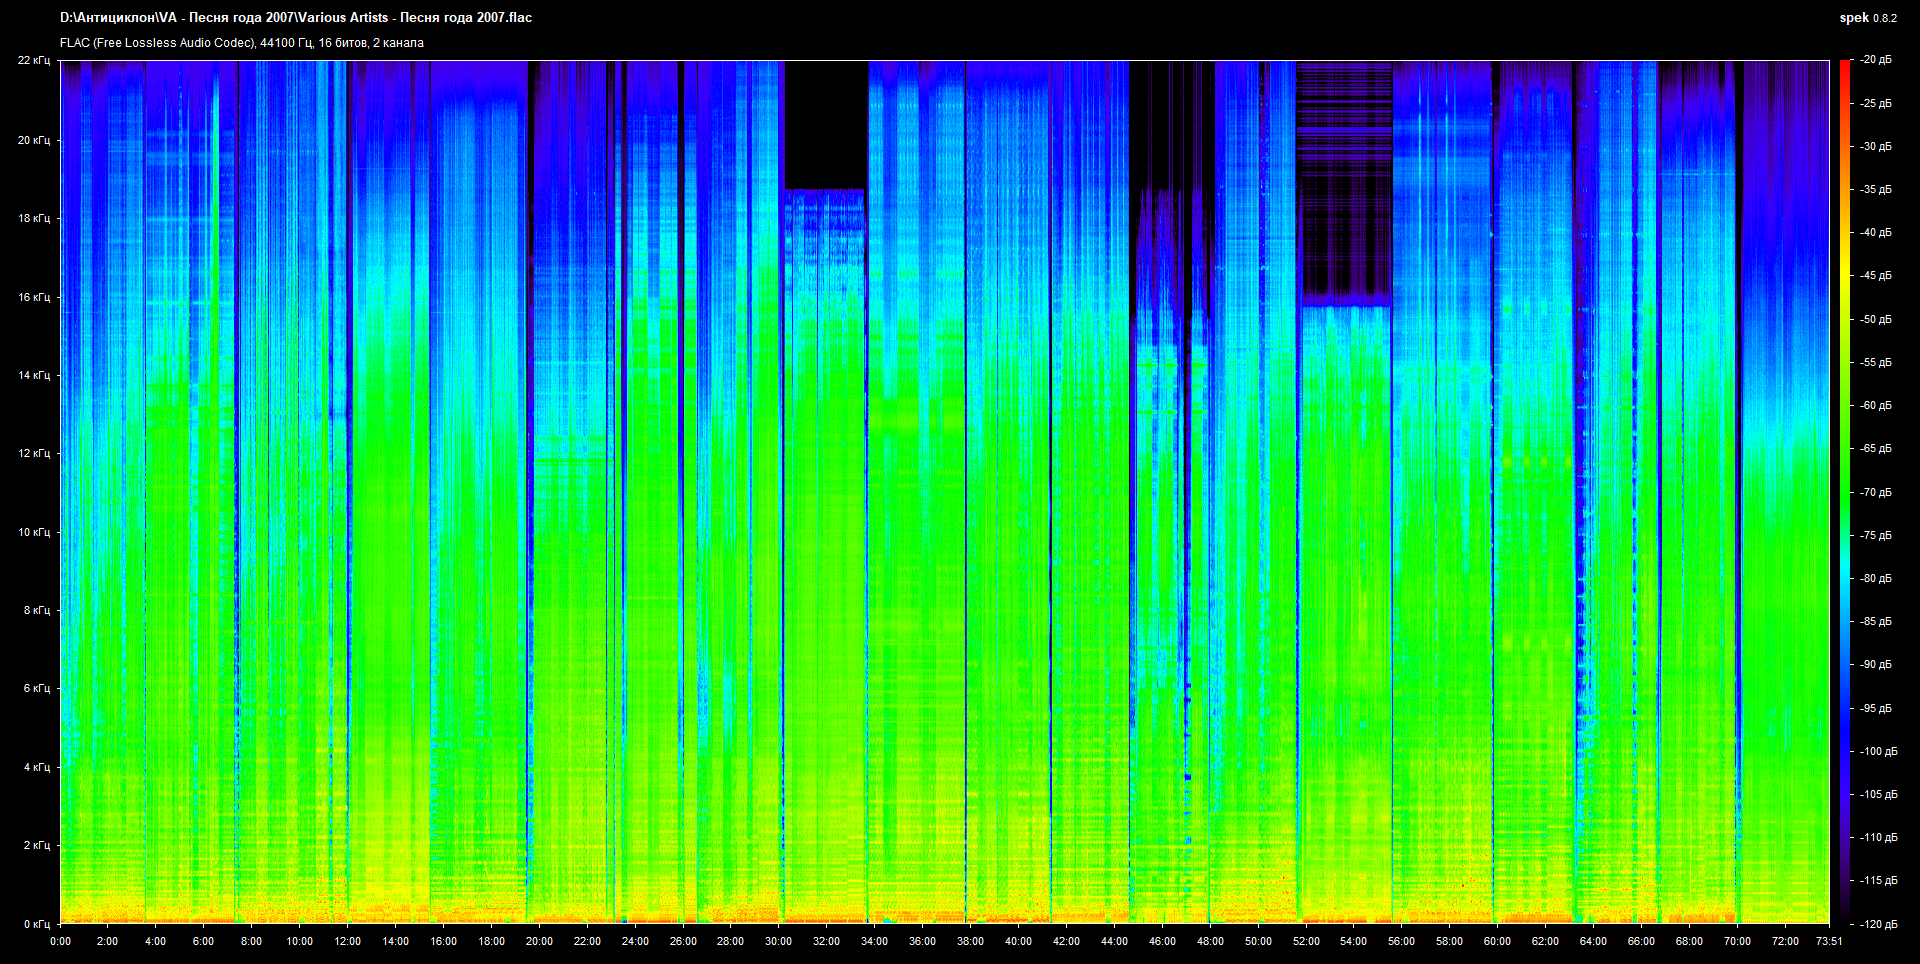
Task: Click the 40:00 time axis label
Action: pyautogui.click(x=1018, y=941)
